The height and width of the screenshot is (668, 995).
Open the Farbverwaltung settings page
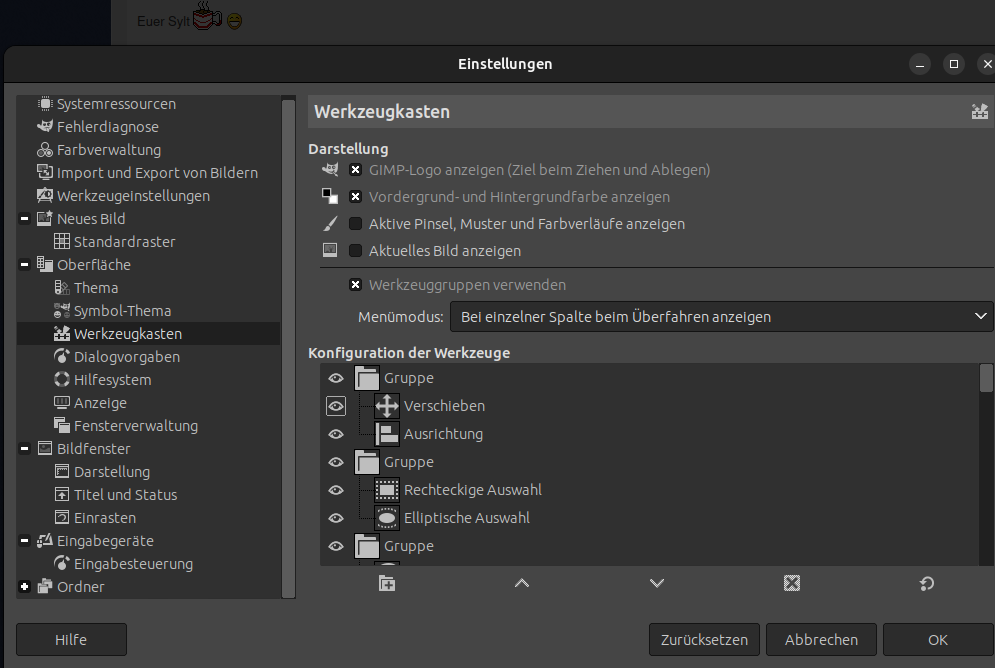[108, 150]
